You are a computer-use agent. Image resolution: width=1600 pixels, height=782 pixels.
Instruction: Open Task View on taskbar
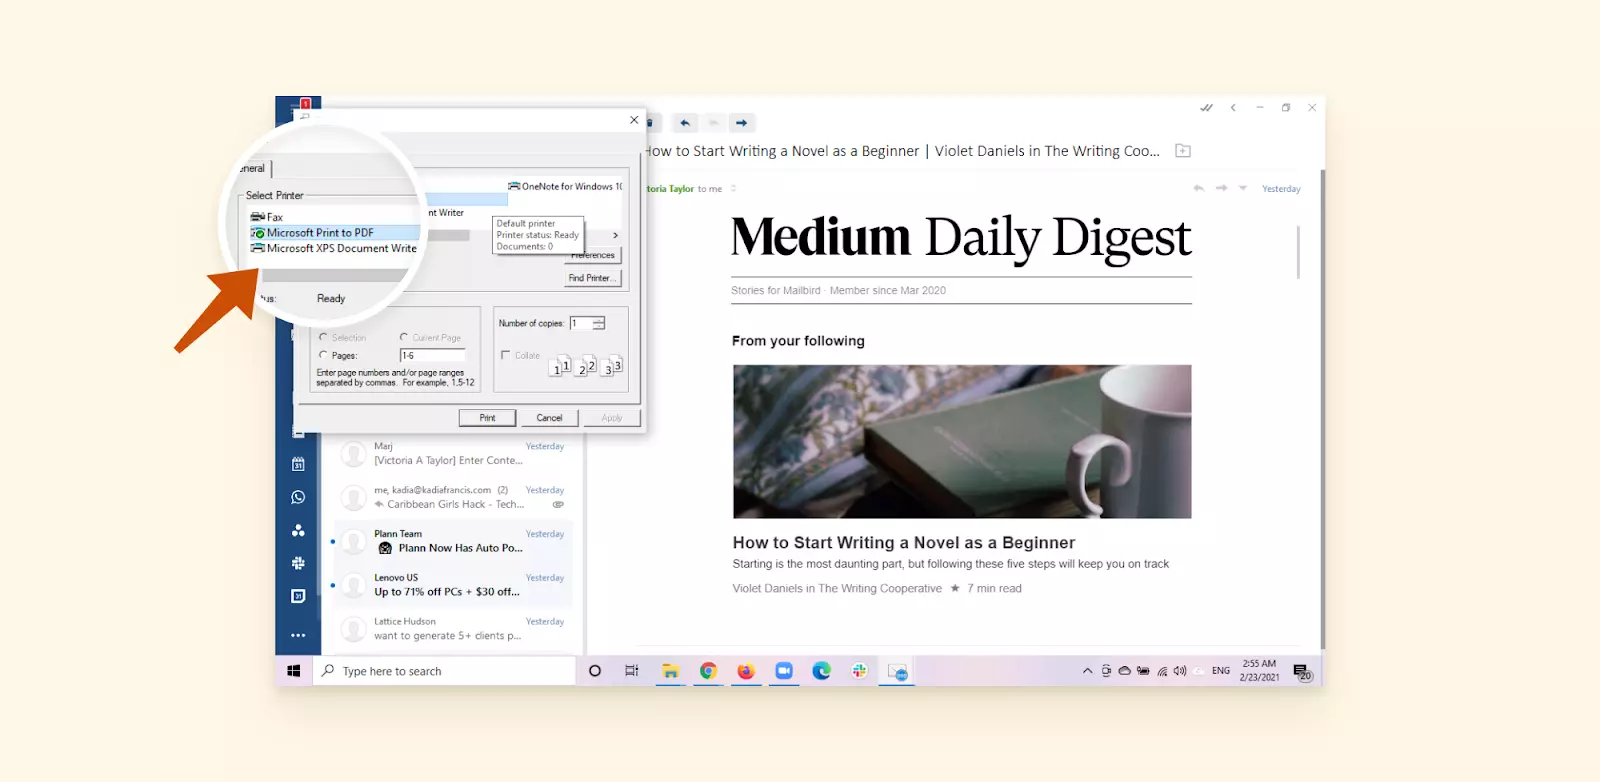tap(632, 671)
